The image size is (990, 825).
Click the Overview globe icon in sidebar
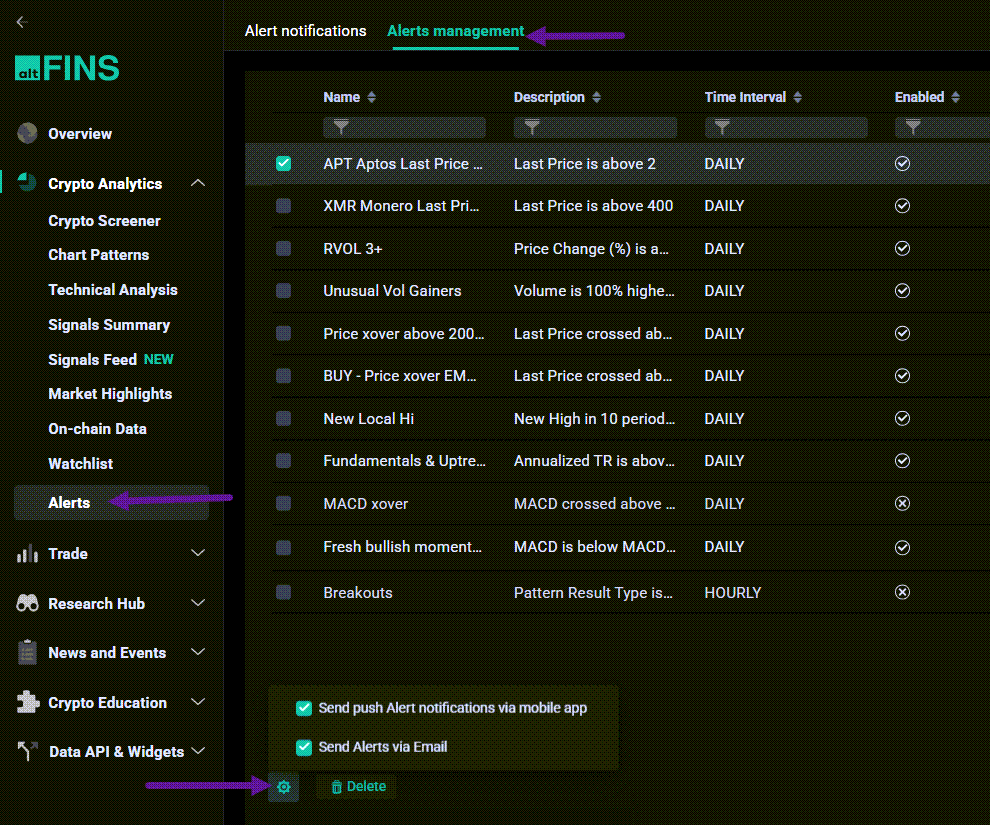pyautogui.click(x=27, y=133)
